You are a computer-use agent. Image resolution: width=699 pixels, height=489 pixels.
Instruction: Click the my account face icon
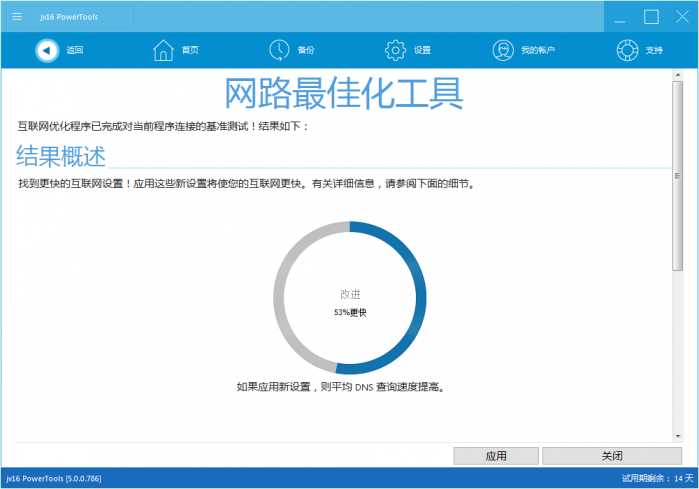pyautogui.click(x=503, y=50)
